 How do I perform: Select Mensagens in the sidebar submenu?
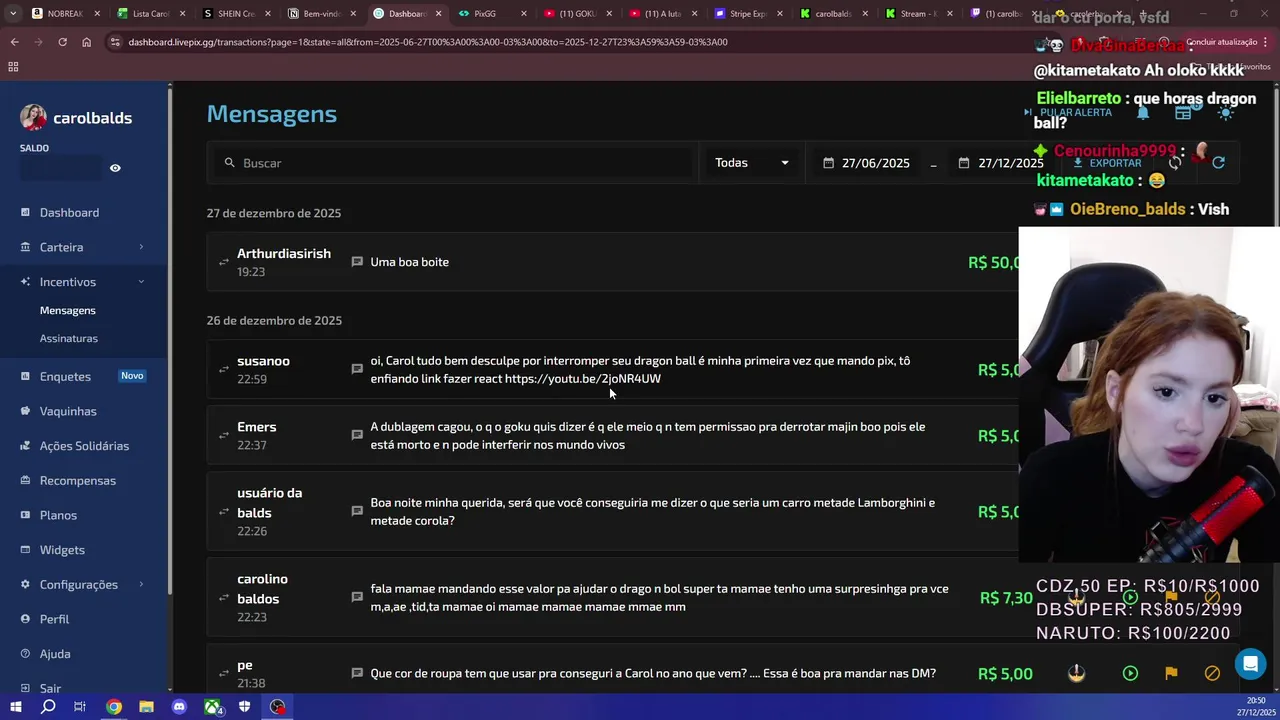click(68, 311)
